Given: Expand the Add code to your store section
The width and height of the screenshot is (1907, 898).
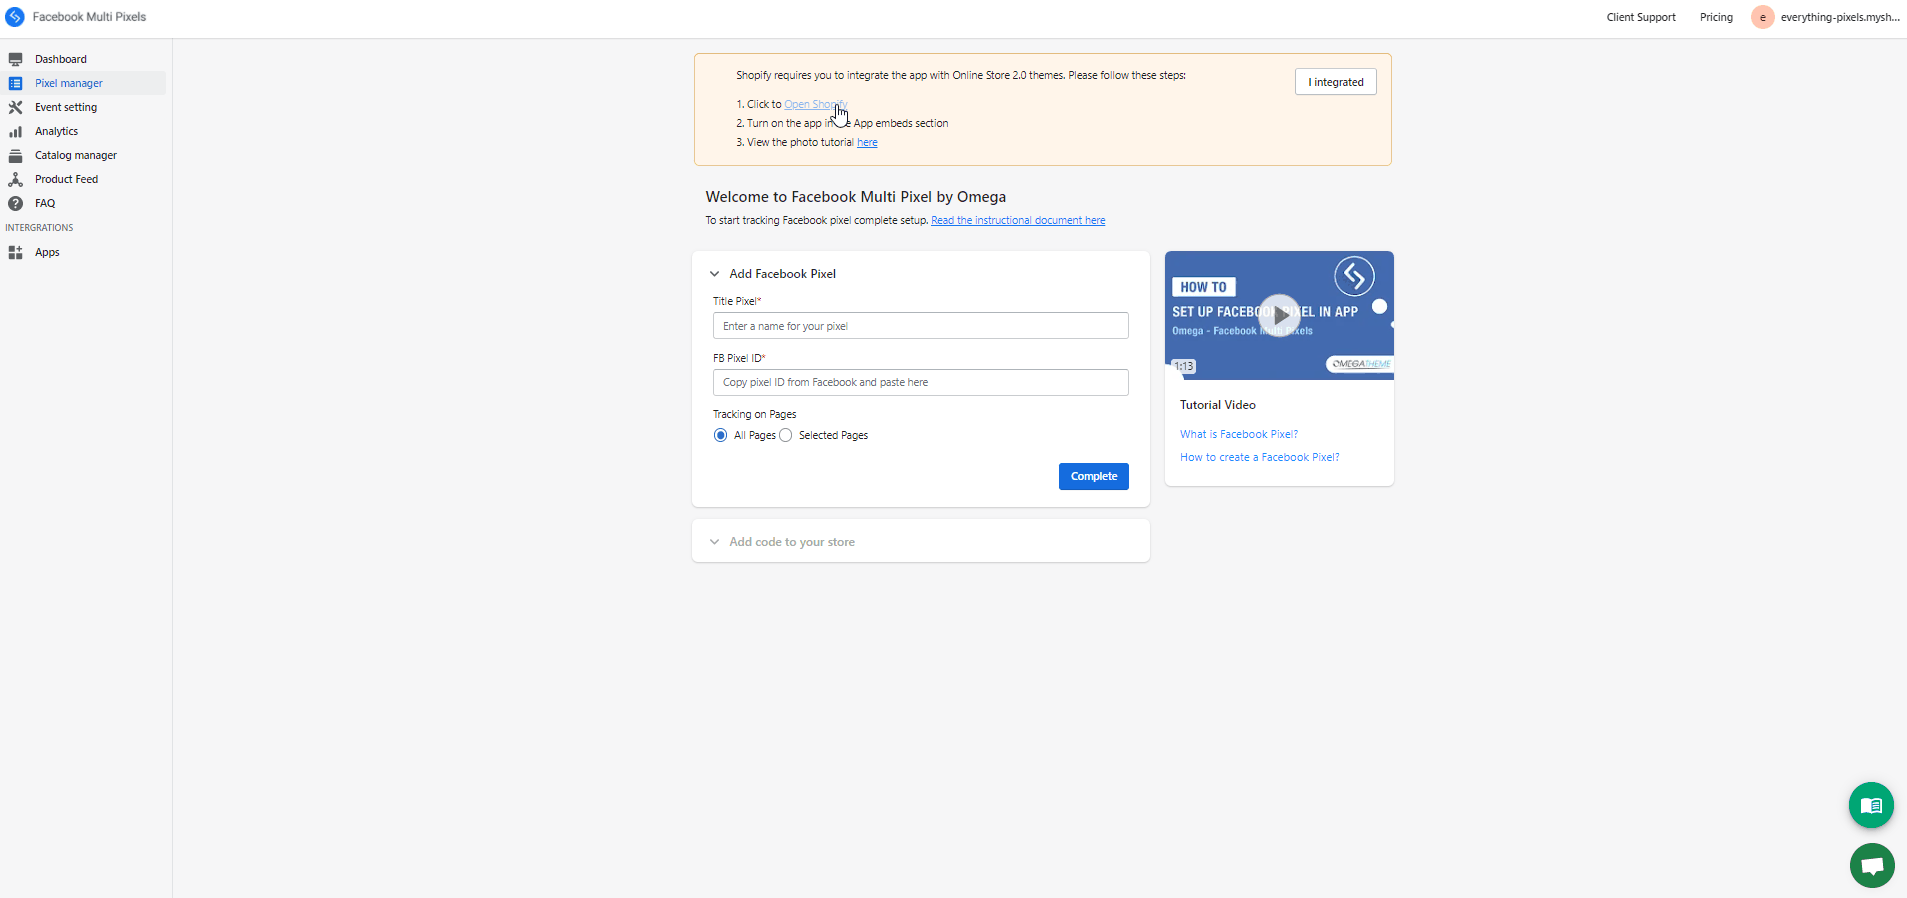Looking at the screenshot, I should tap(714, 542).
